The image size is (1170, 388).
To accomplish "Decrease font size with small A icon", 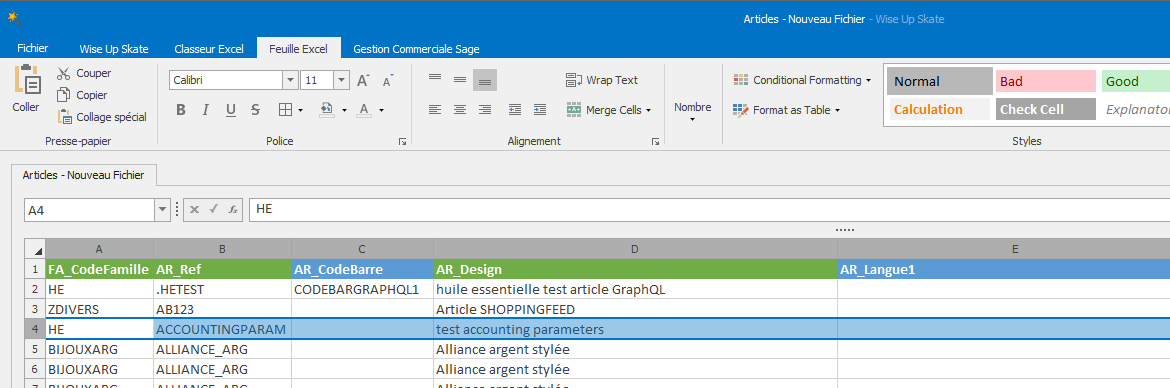I will point(387,81).
